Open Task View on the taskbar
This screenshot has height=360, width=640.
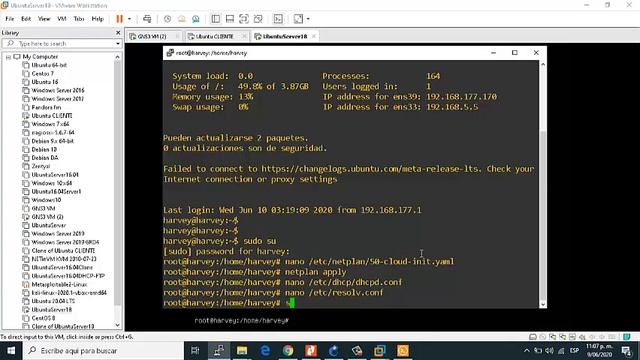click(x=195, y=351)
